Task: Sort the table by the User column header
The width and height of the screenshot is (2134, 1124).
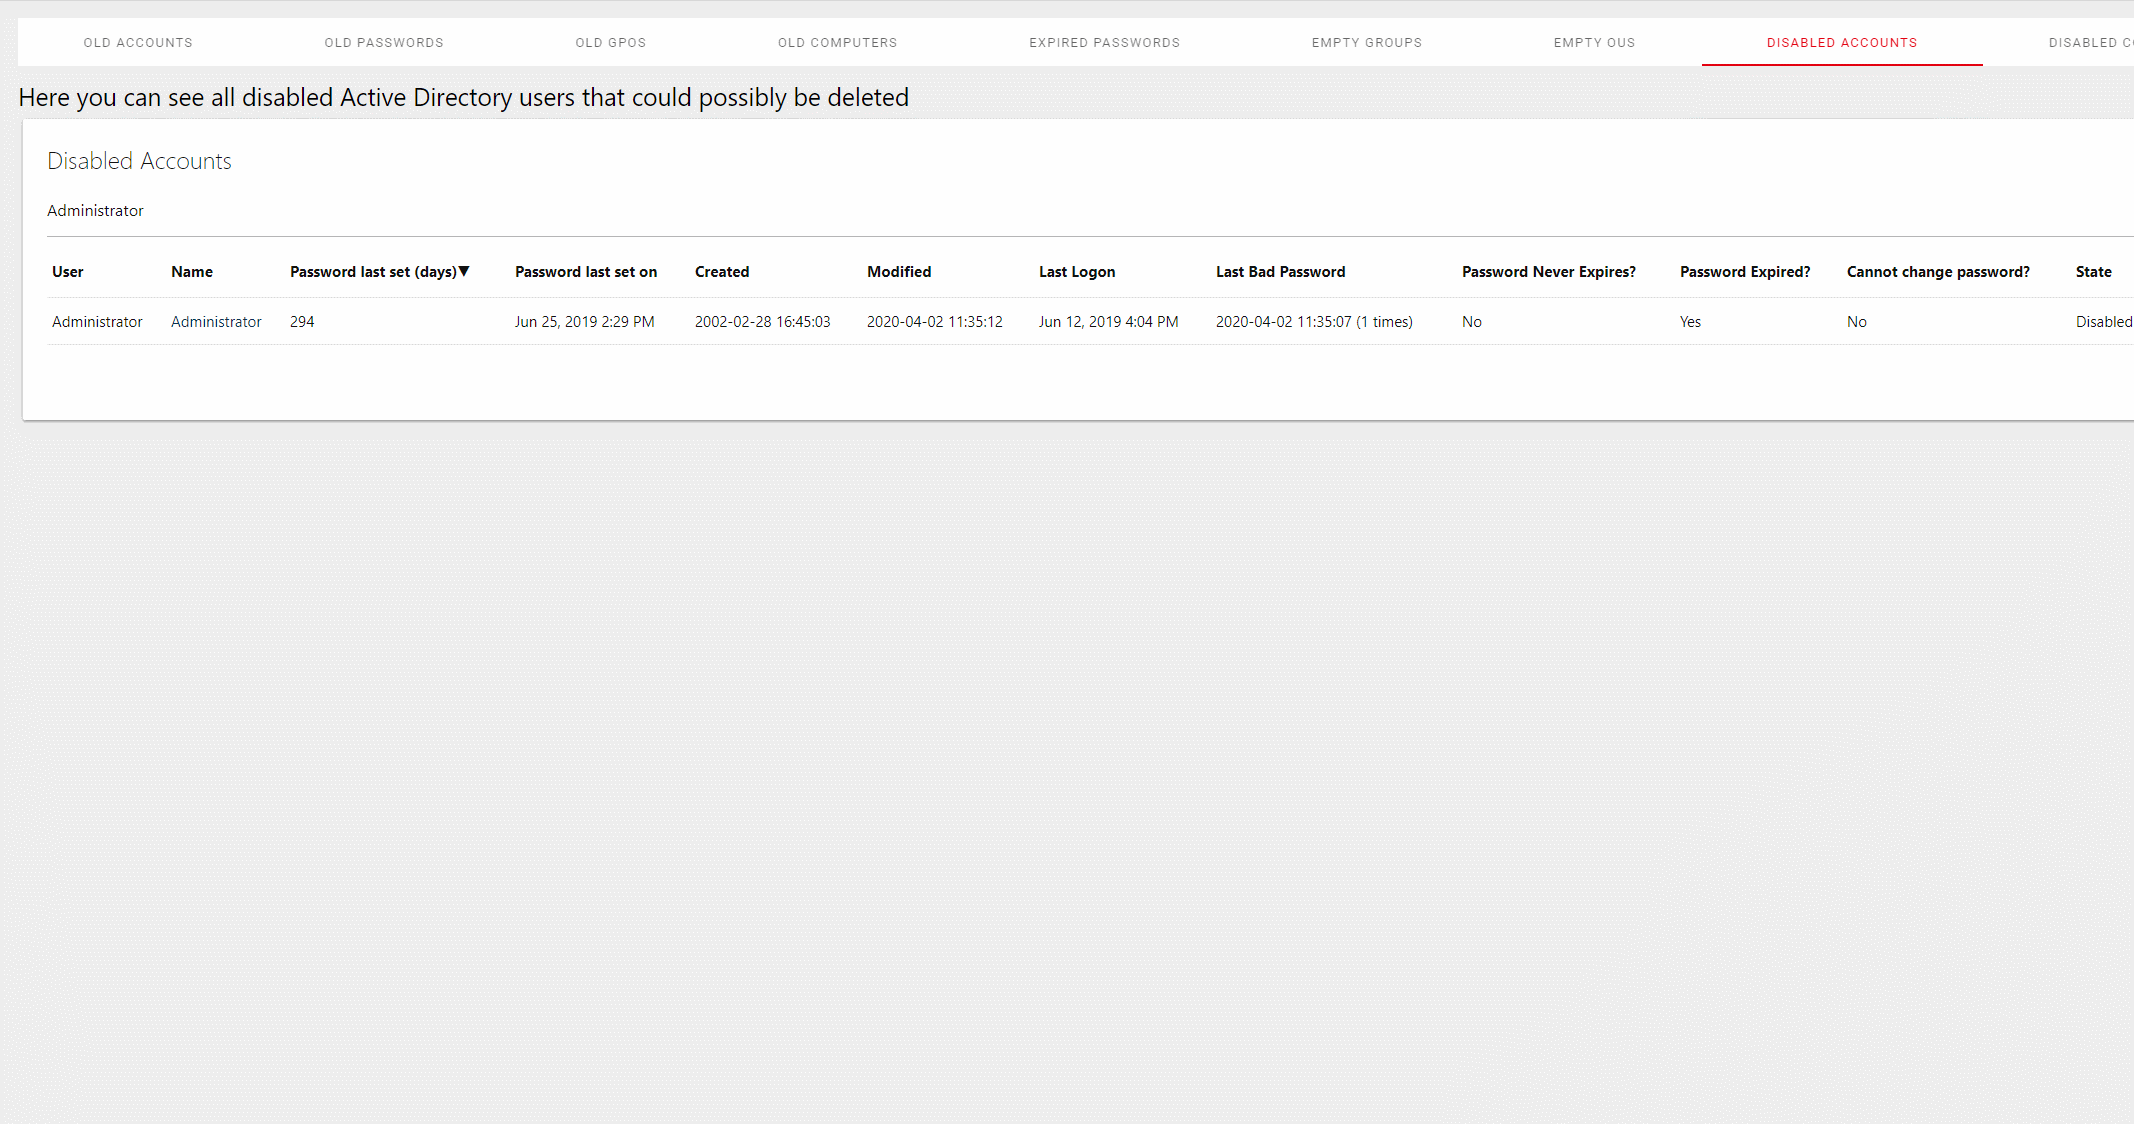Action: coord(68,272)
